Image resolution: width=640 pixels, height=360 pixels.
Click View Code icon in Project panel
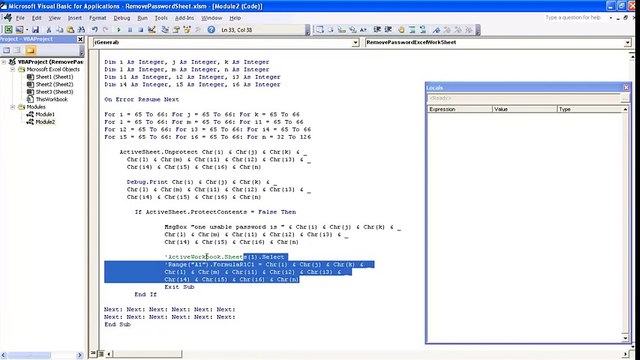tap(7, 50)
